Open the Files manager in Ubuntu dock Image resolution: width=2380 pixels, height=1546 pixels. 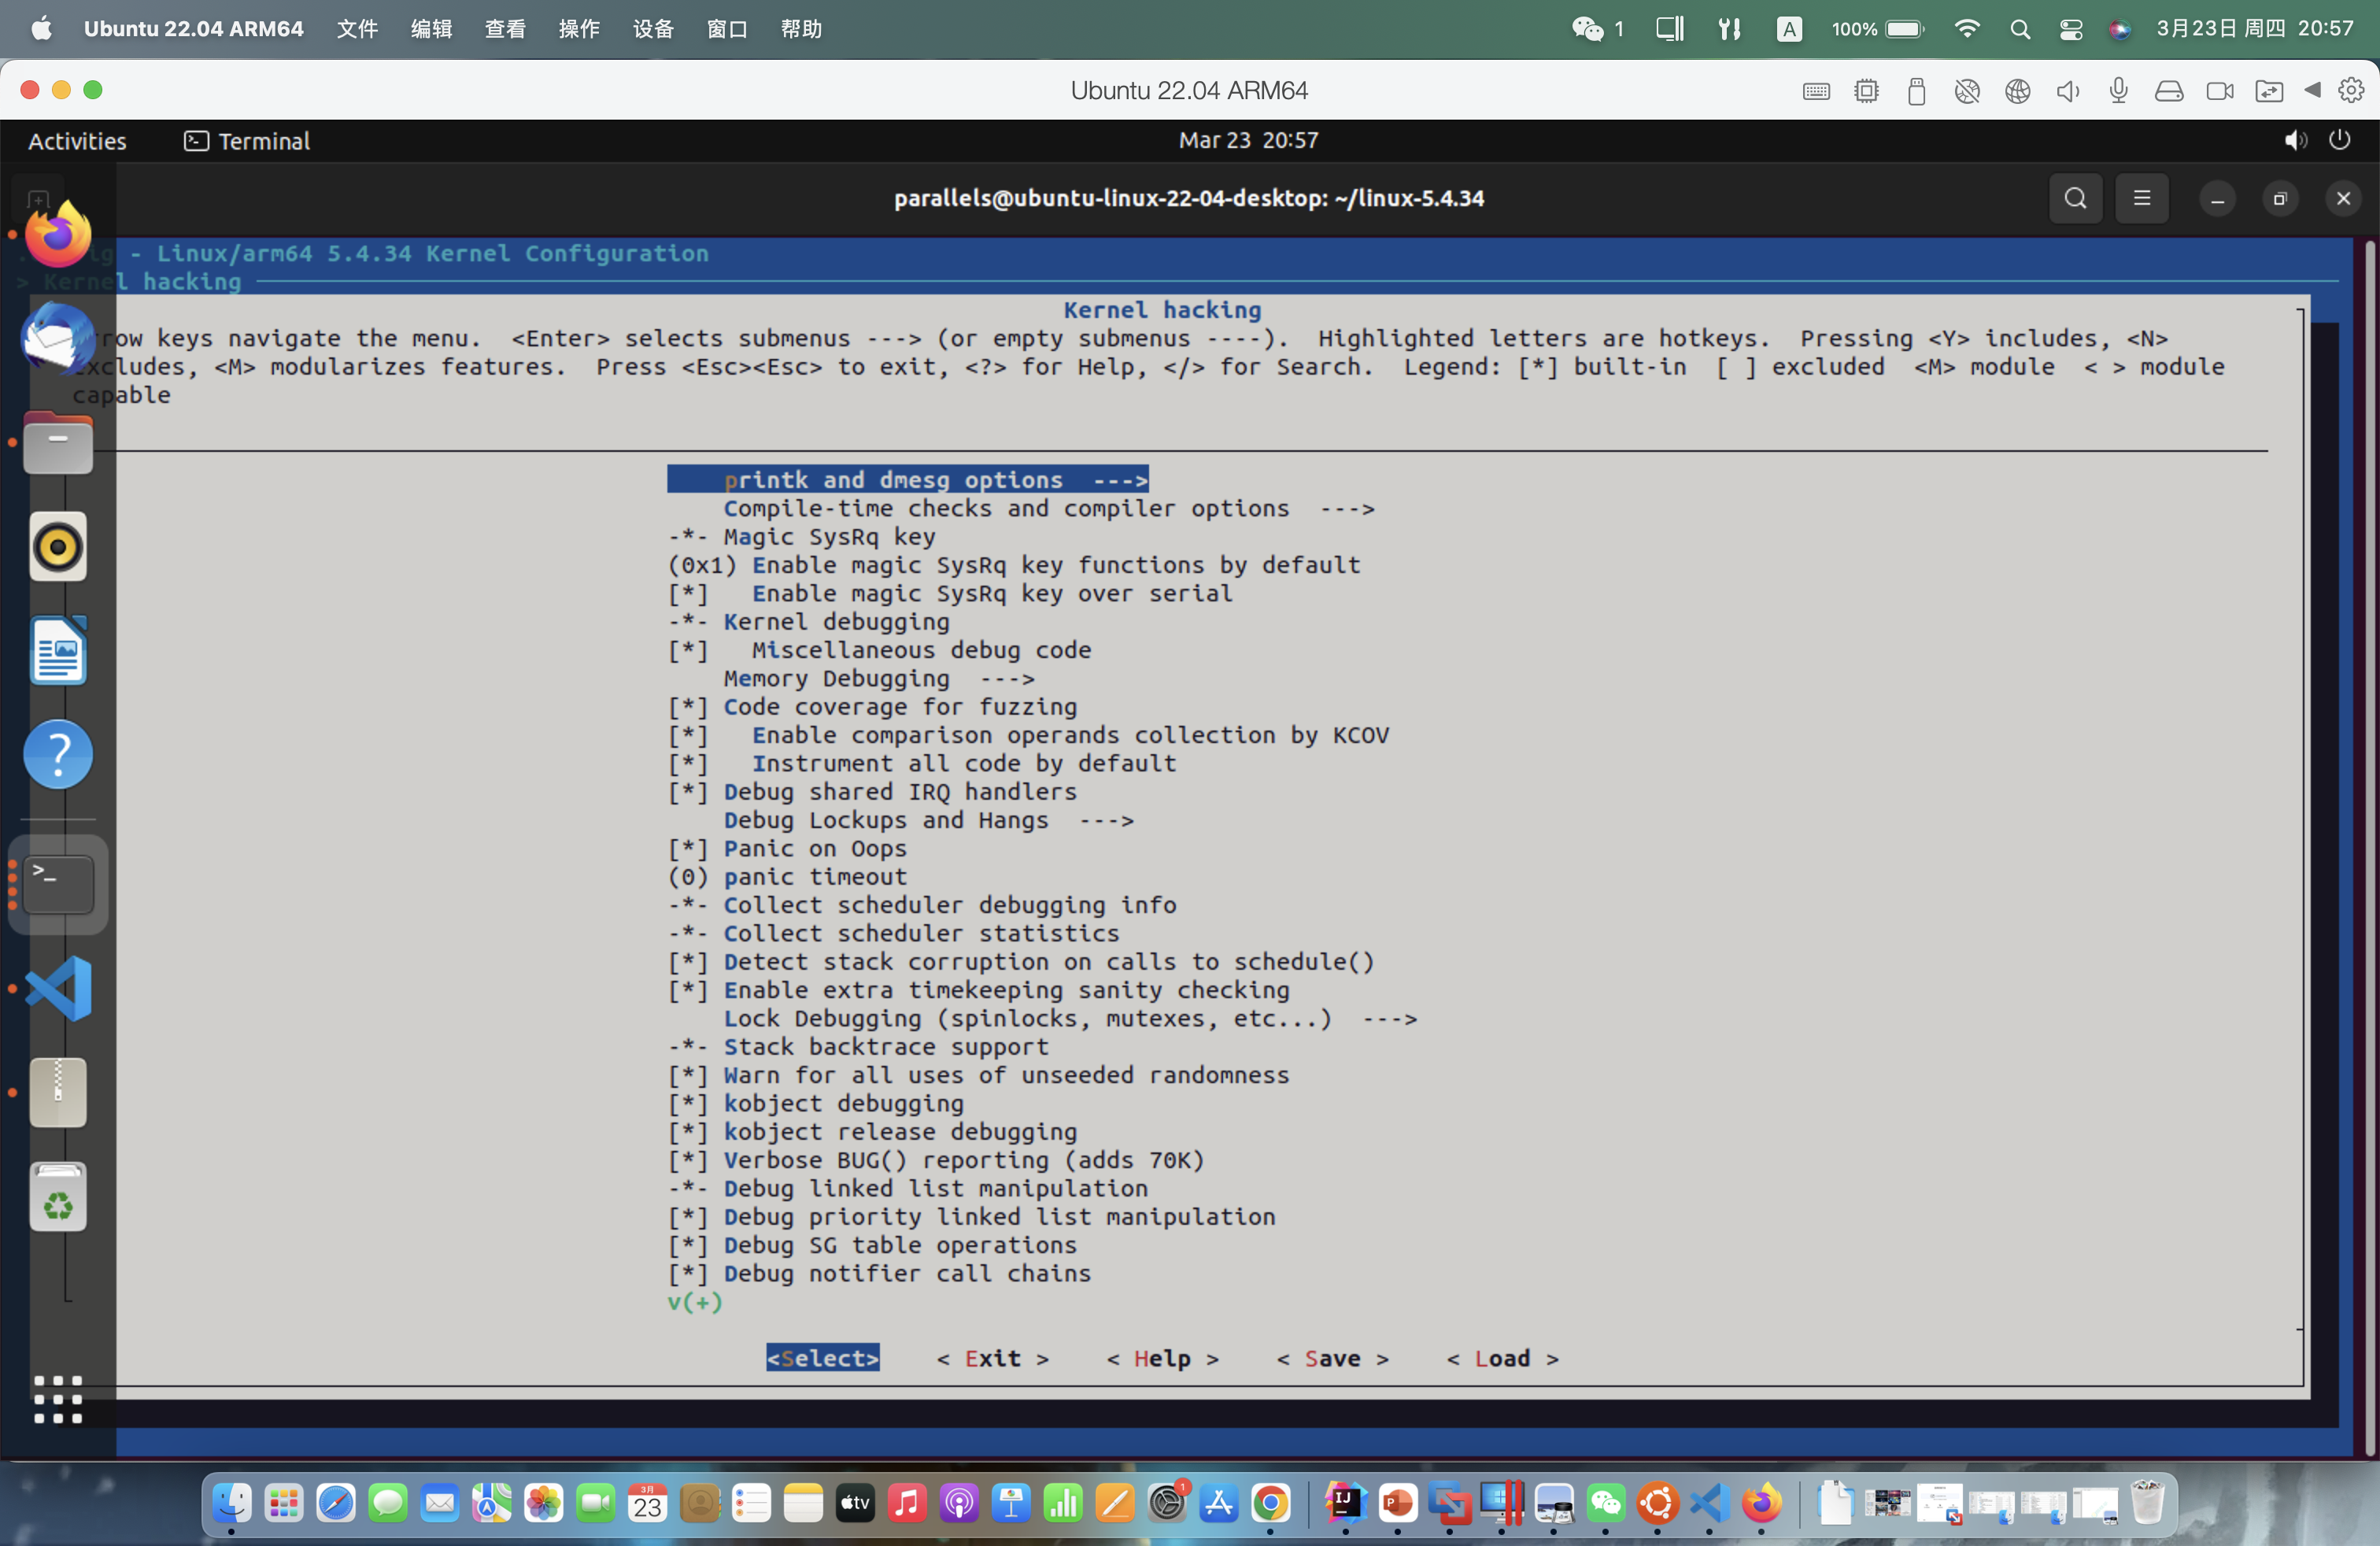pos(58,443)
